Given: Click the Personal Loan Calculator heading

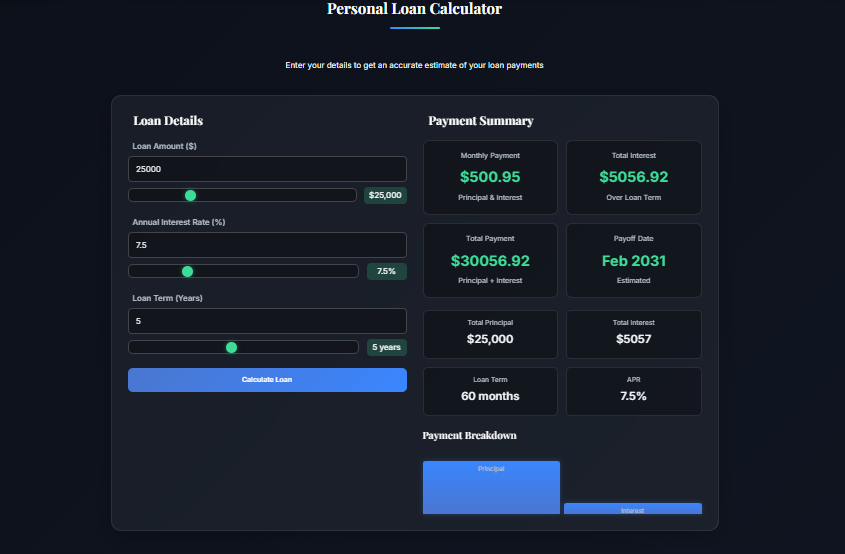Looking at the screenshot, I should pyautogui.click(x=414, y=9).
